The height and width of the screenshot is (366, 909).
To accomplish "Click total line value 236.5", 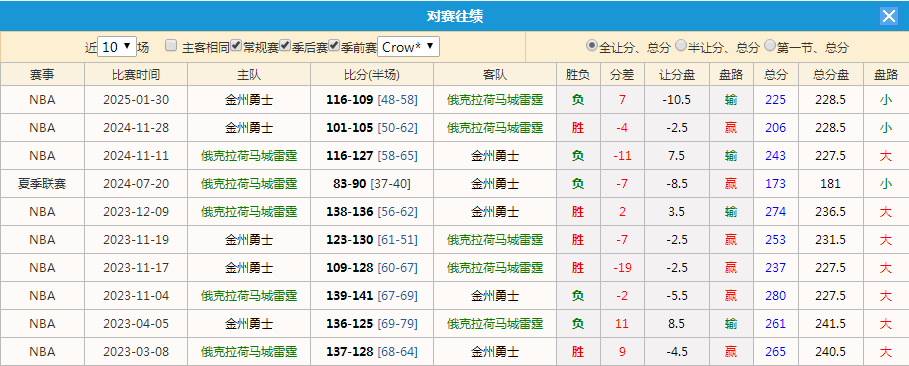I will (830, 212).
